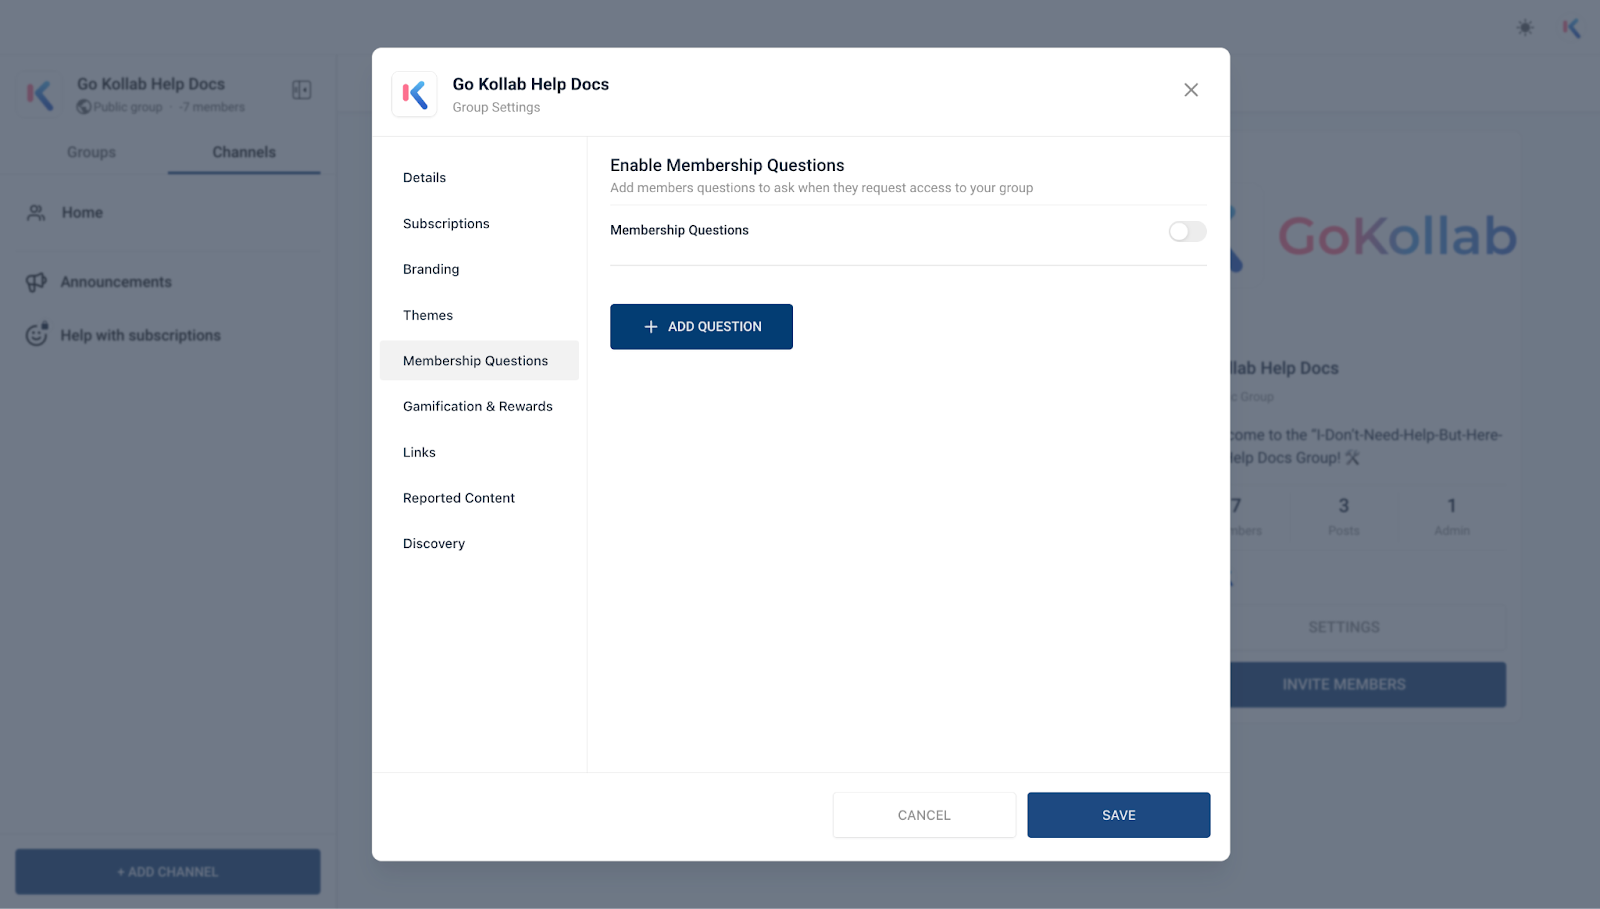Image resolution: width=1600 pixels, height=909 pixels.
Task: Click the Go Kollab Help Docs dialog title
Action: (x=530, y=84)
